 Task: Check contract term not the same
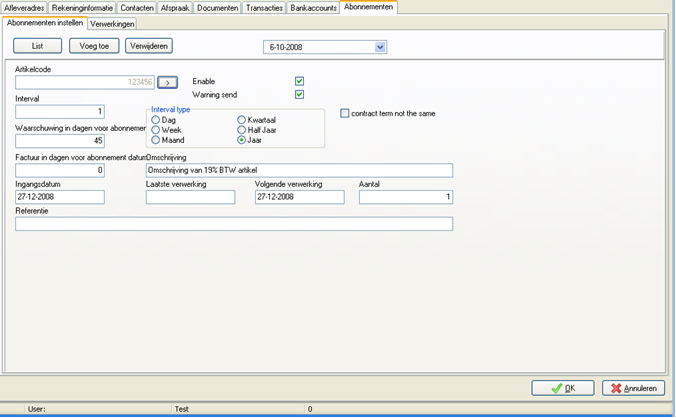tap(344, 113)
